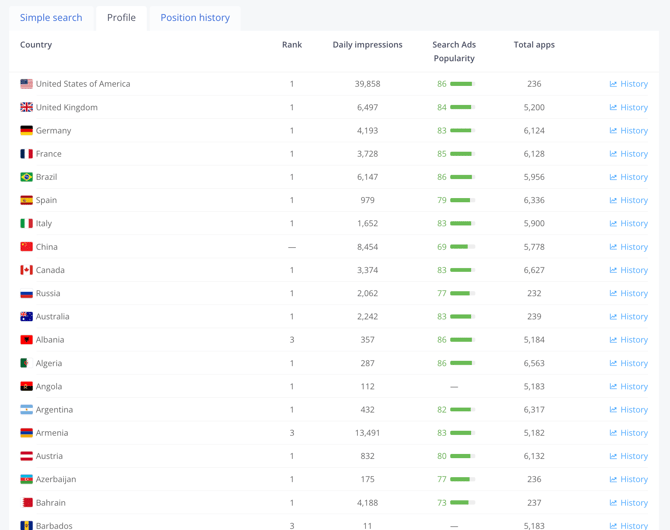The width and height of the screenshot is (670, 530).
Task: Open History link for Armenia
Action: [x=628, y=433]
